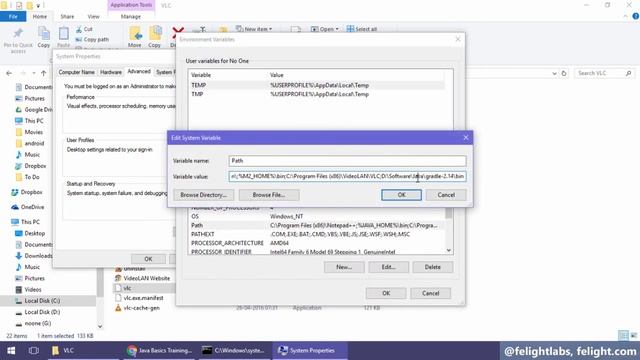
Task: Click the Up one level arrow
Action: tap(44, 73)
